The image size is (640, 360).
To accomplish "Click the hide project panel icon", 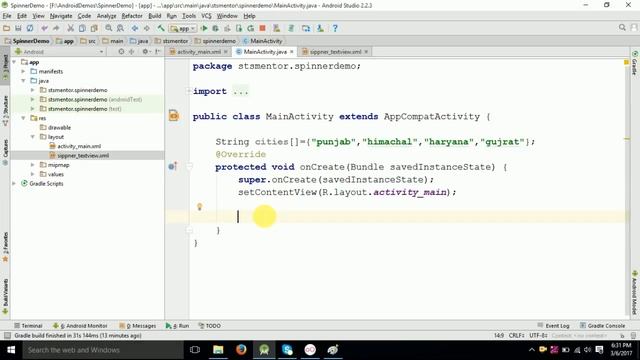I will [x=157, y=52].
